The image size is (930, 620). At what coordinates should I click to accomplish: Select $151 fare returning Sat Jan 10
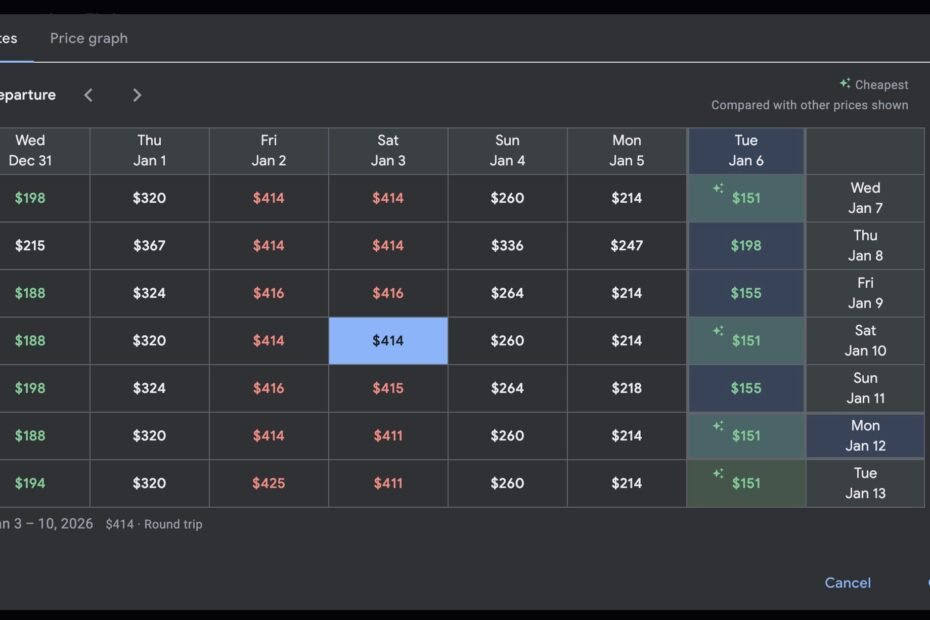click(746, 341)
